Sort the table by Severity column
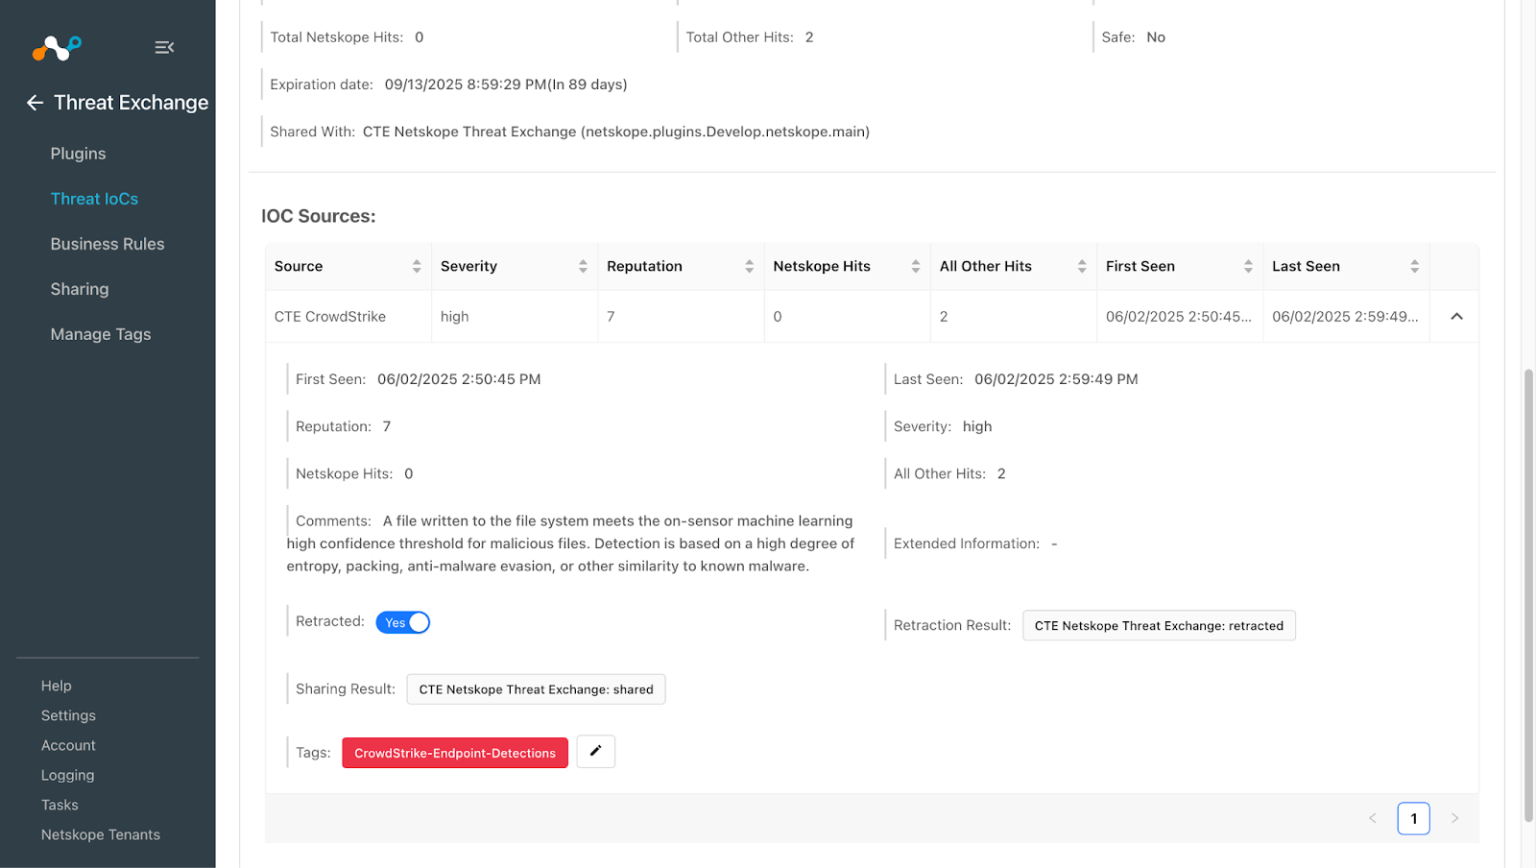The height and width of the screenshot is (868, 1536). pos(584,266)
